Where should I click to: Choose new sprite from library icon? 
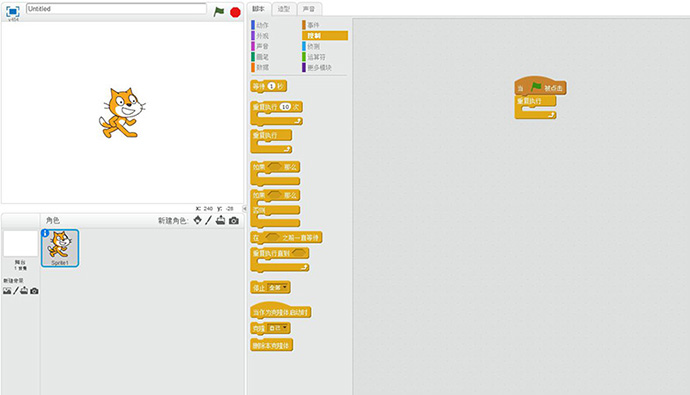tap(198, 220)
